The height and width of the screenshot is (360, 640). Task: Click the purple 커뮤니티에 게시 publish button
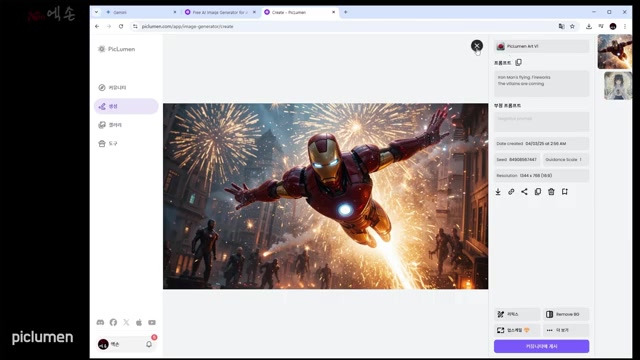[541, 346]
